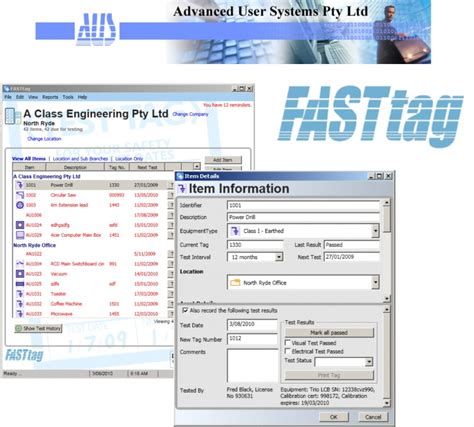The image size is (474, 427).
Task: Open the Reports menu in FASTtag
Action: click(50, 97)
